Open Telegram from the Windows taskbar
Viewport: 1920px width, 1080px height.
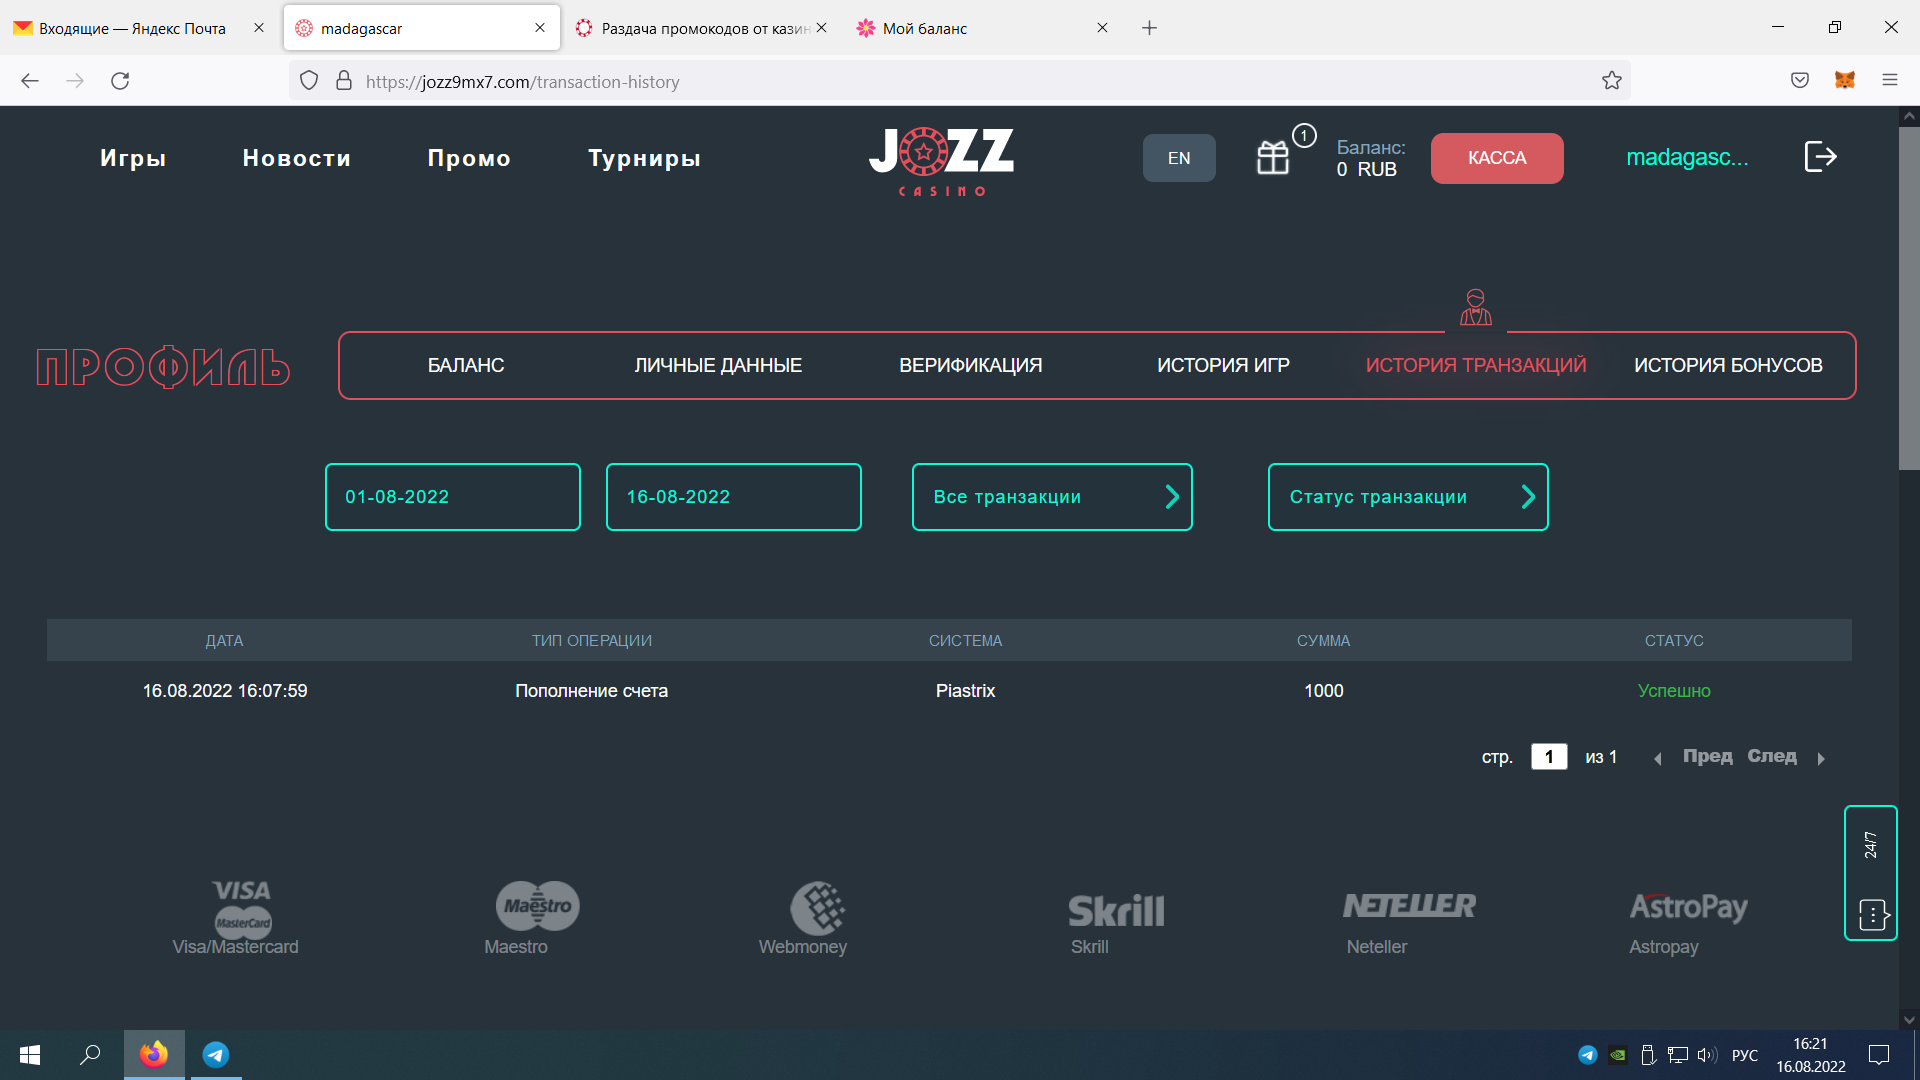click(216, 1054)
